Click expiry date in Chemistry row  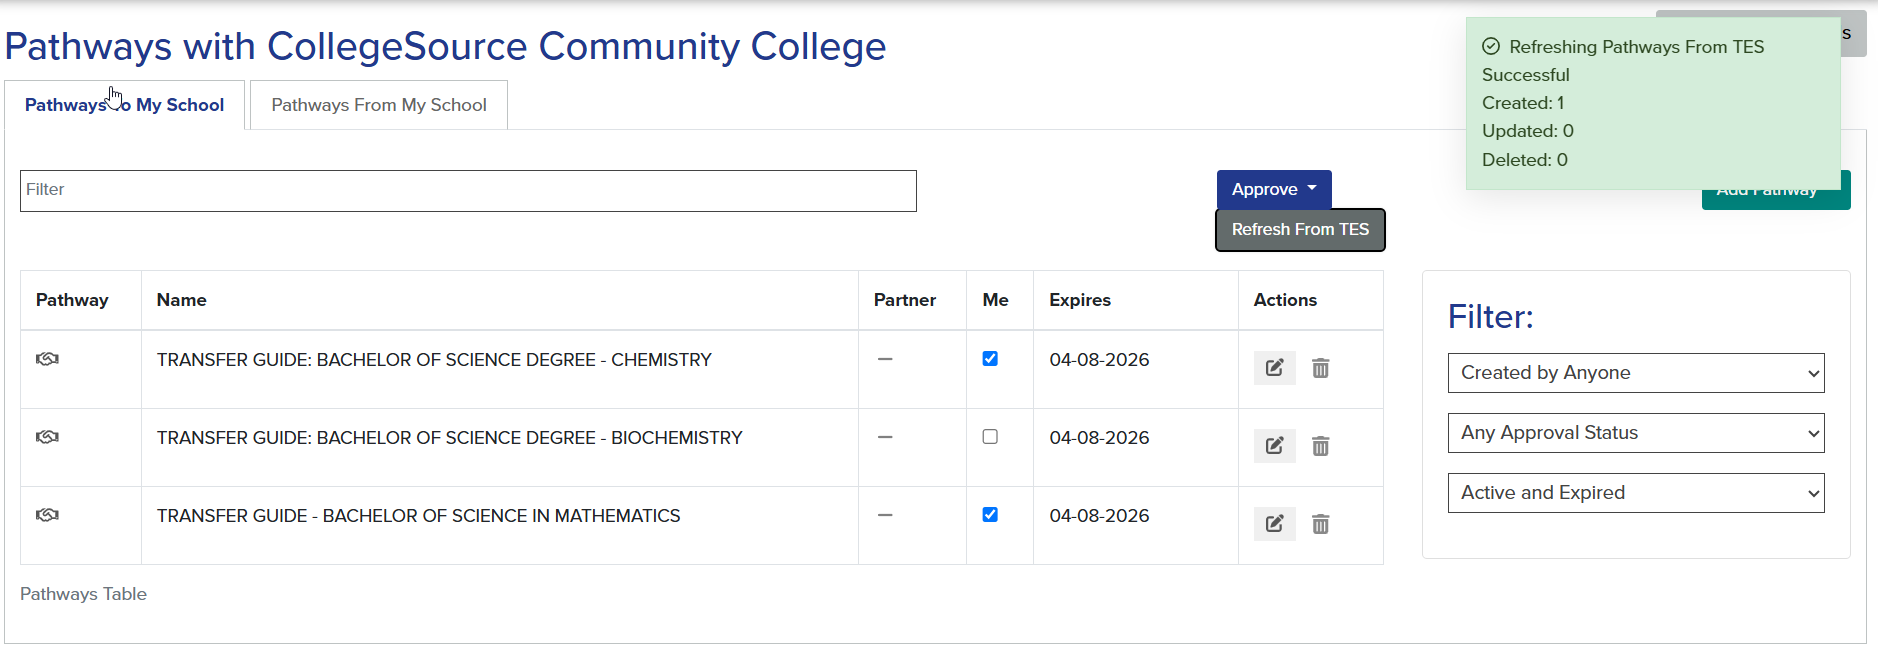[1099, 360]
